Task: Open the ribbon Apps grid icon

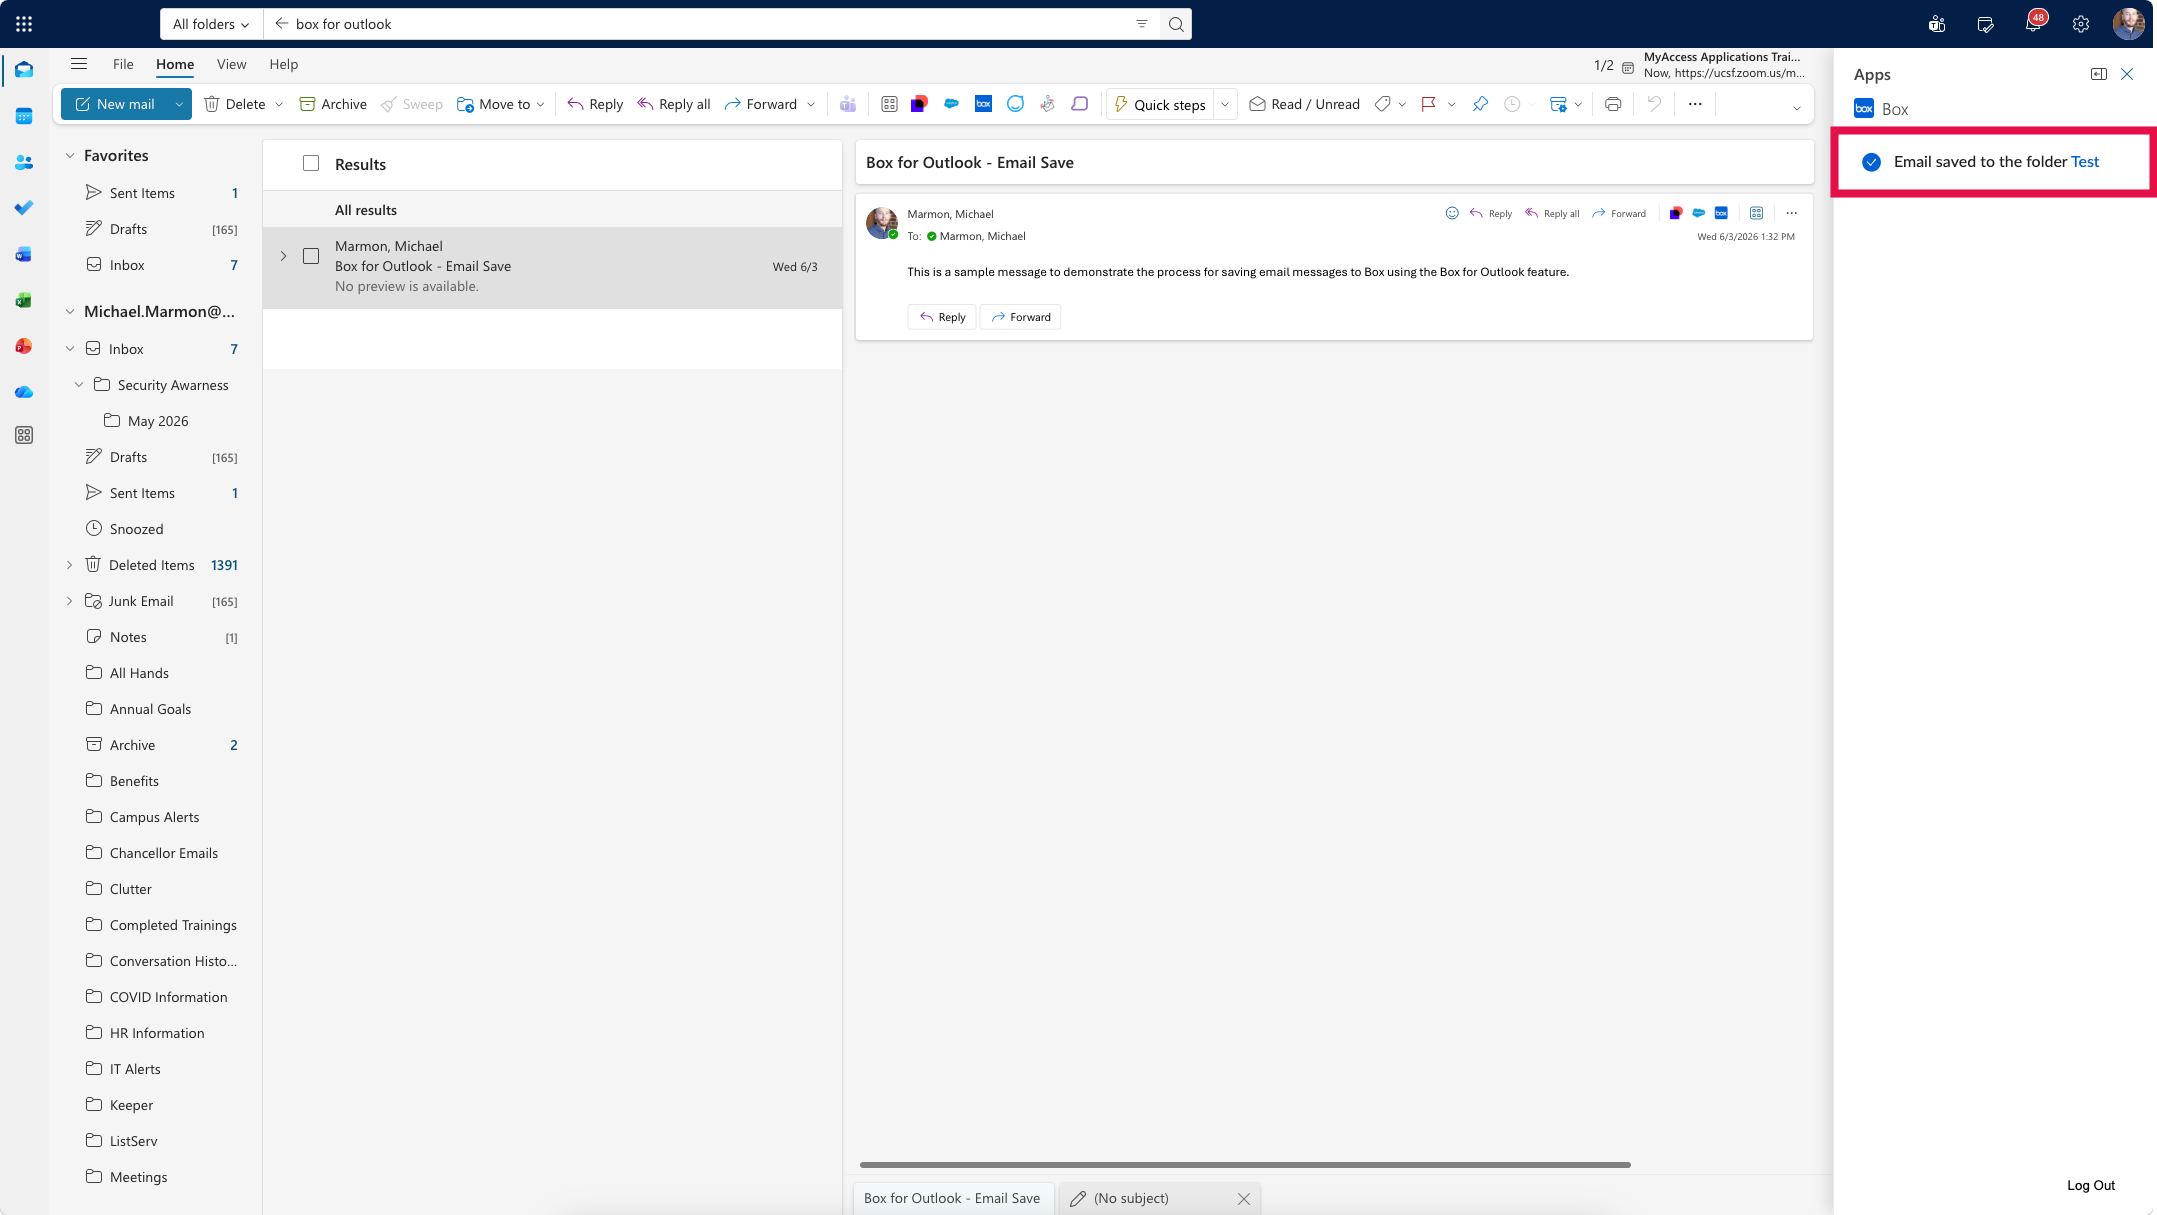Action: click(x=889, y=104)
